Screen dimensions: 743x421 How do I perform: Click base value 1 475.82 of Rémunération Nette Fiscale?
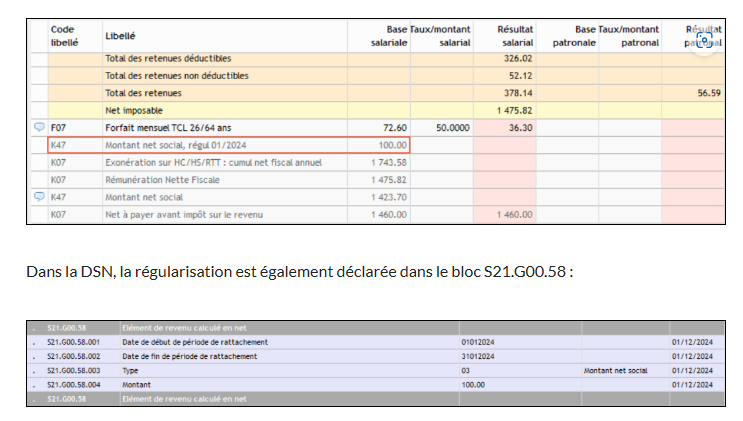[389, 180]
